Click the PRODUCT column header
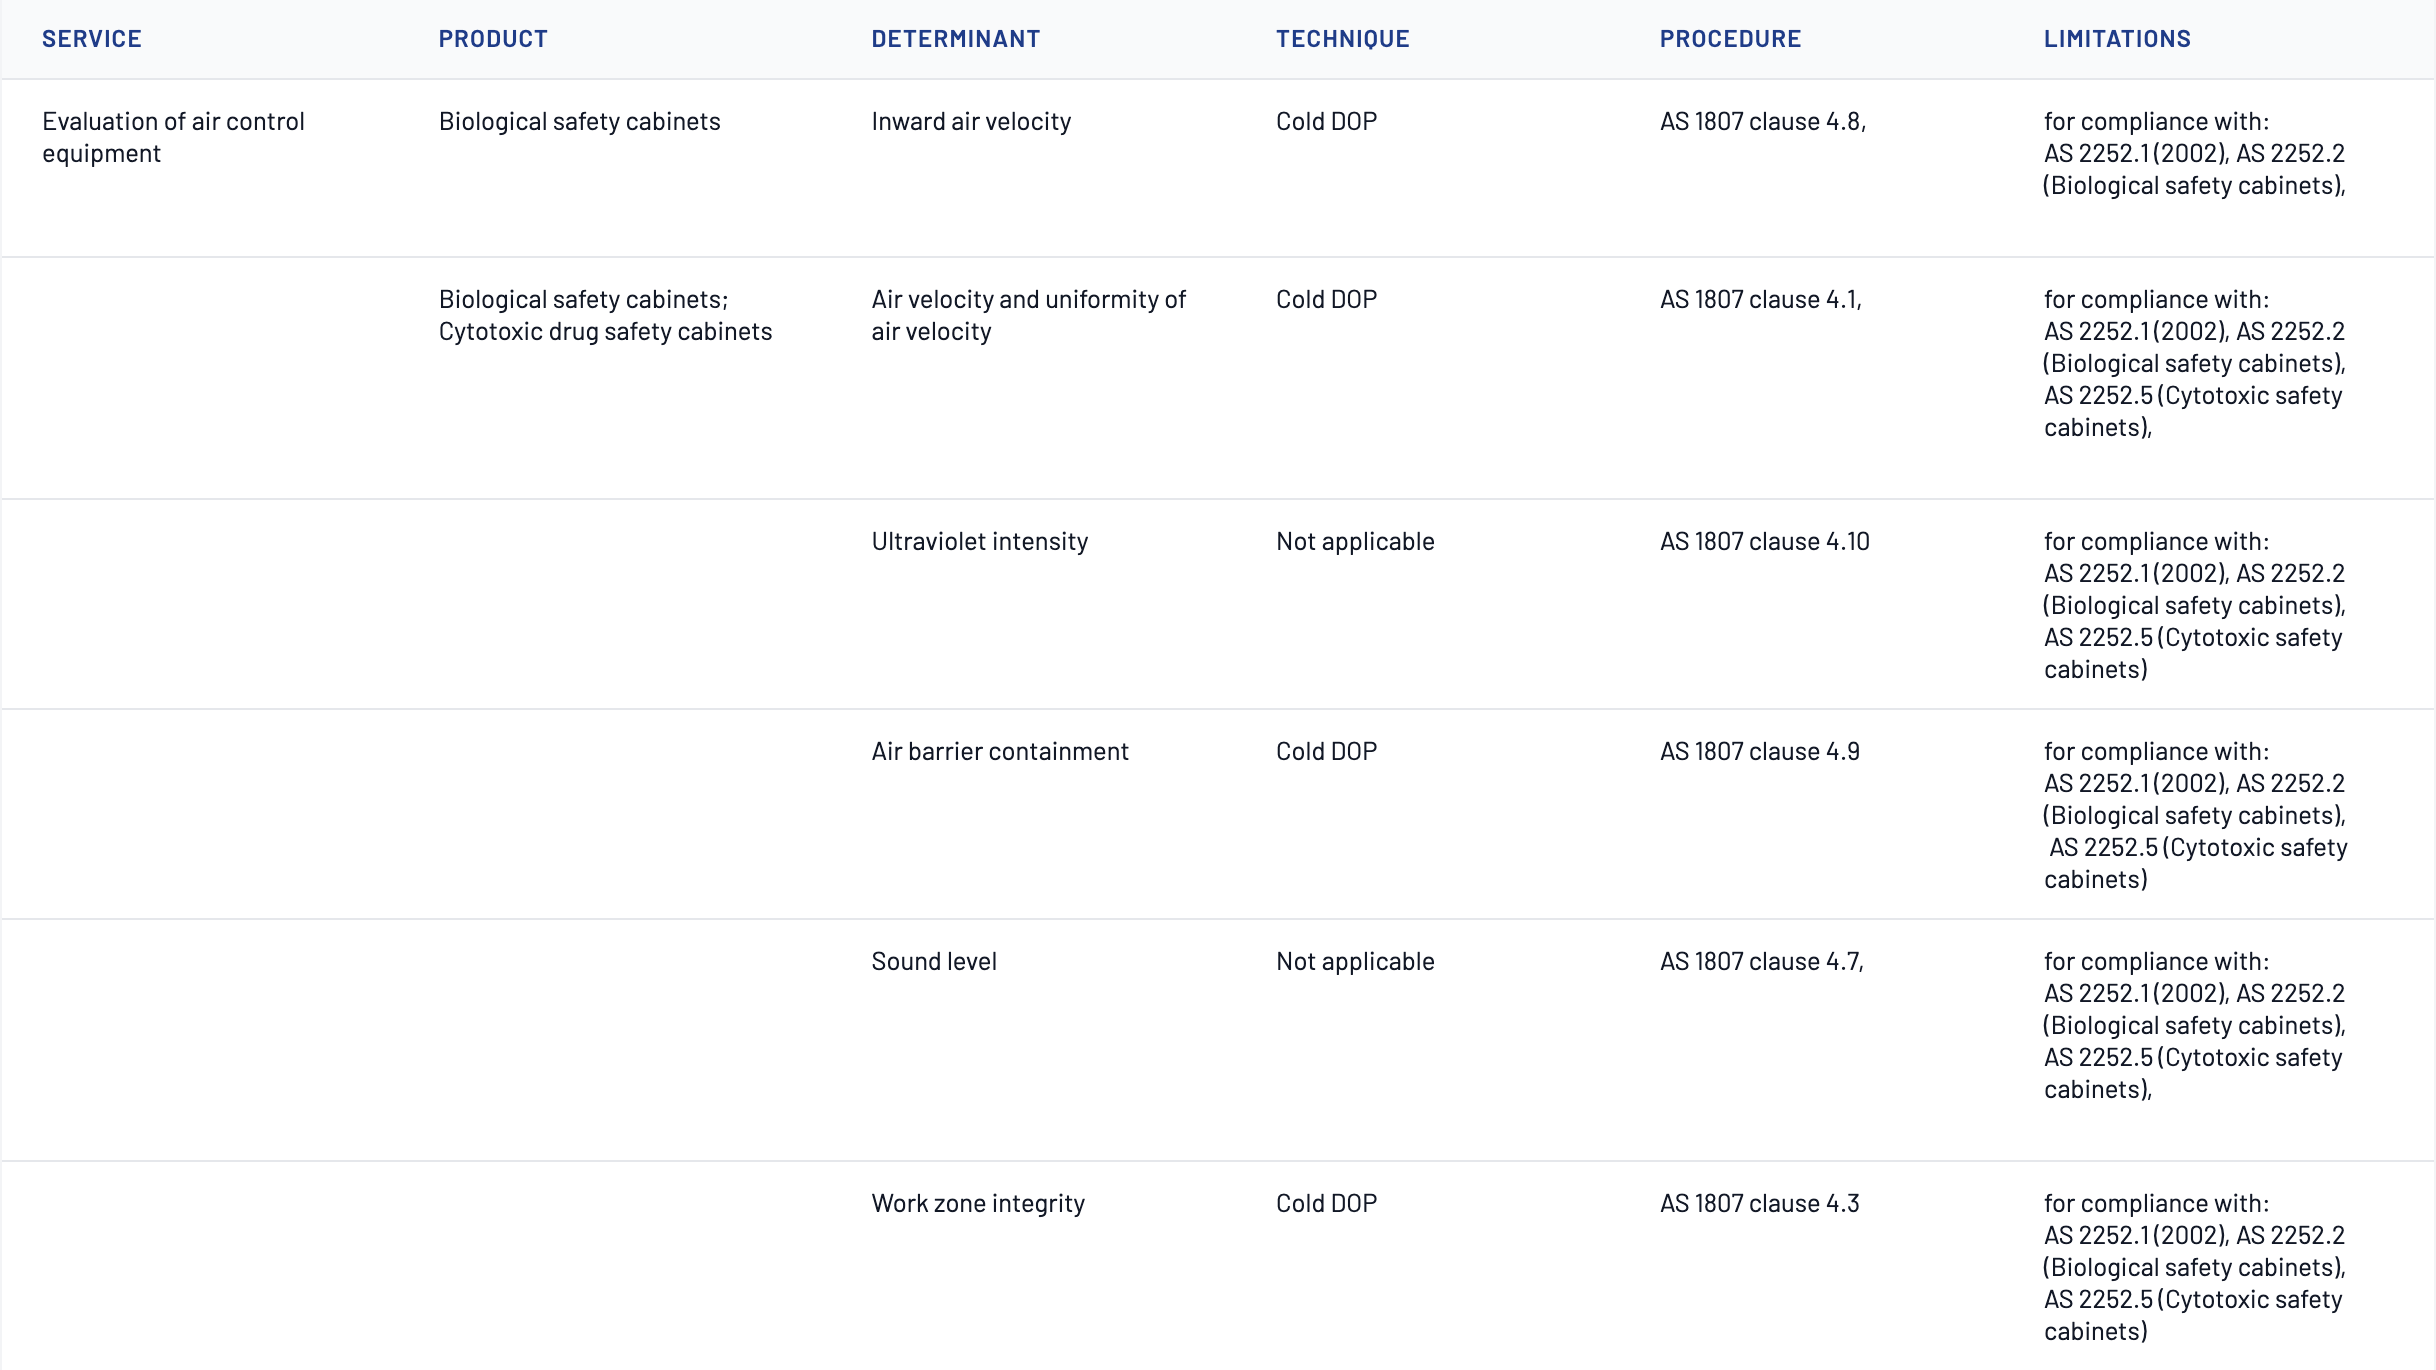The width and height of the screenshot is (2436, 1370). pos(493,39)
